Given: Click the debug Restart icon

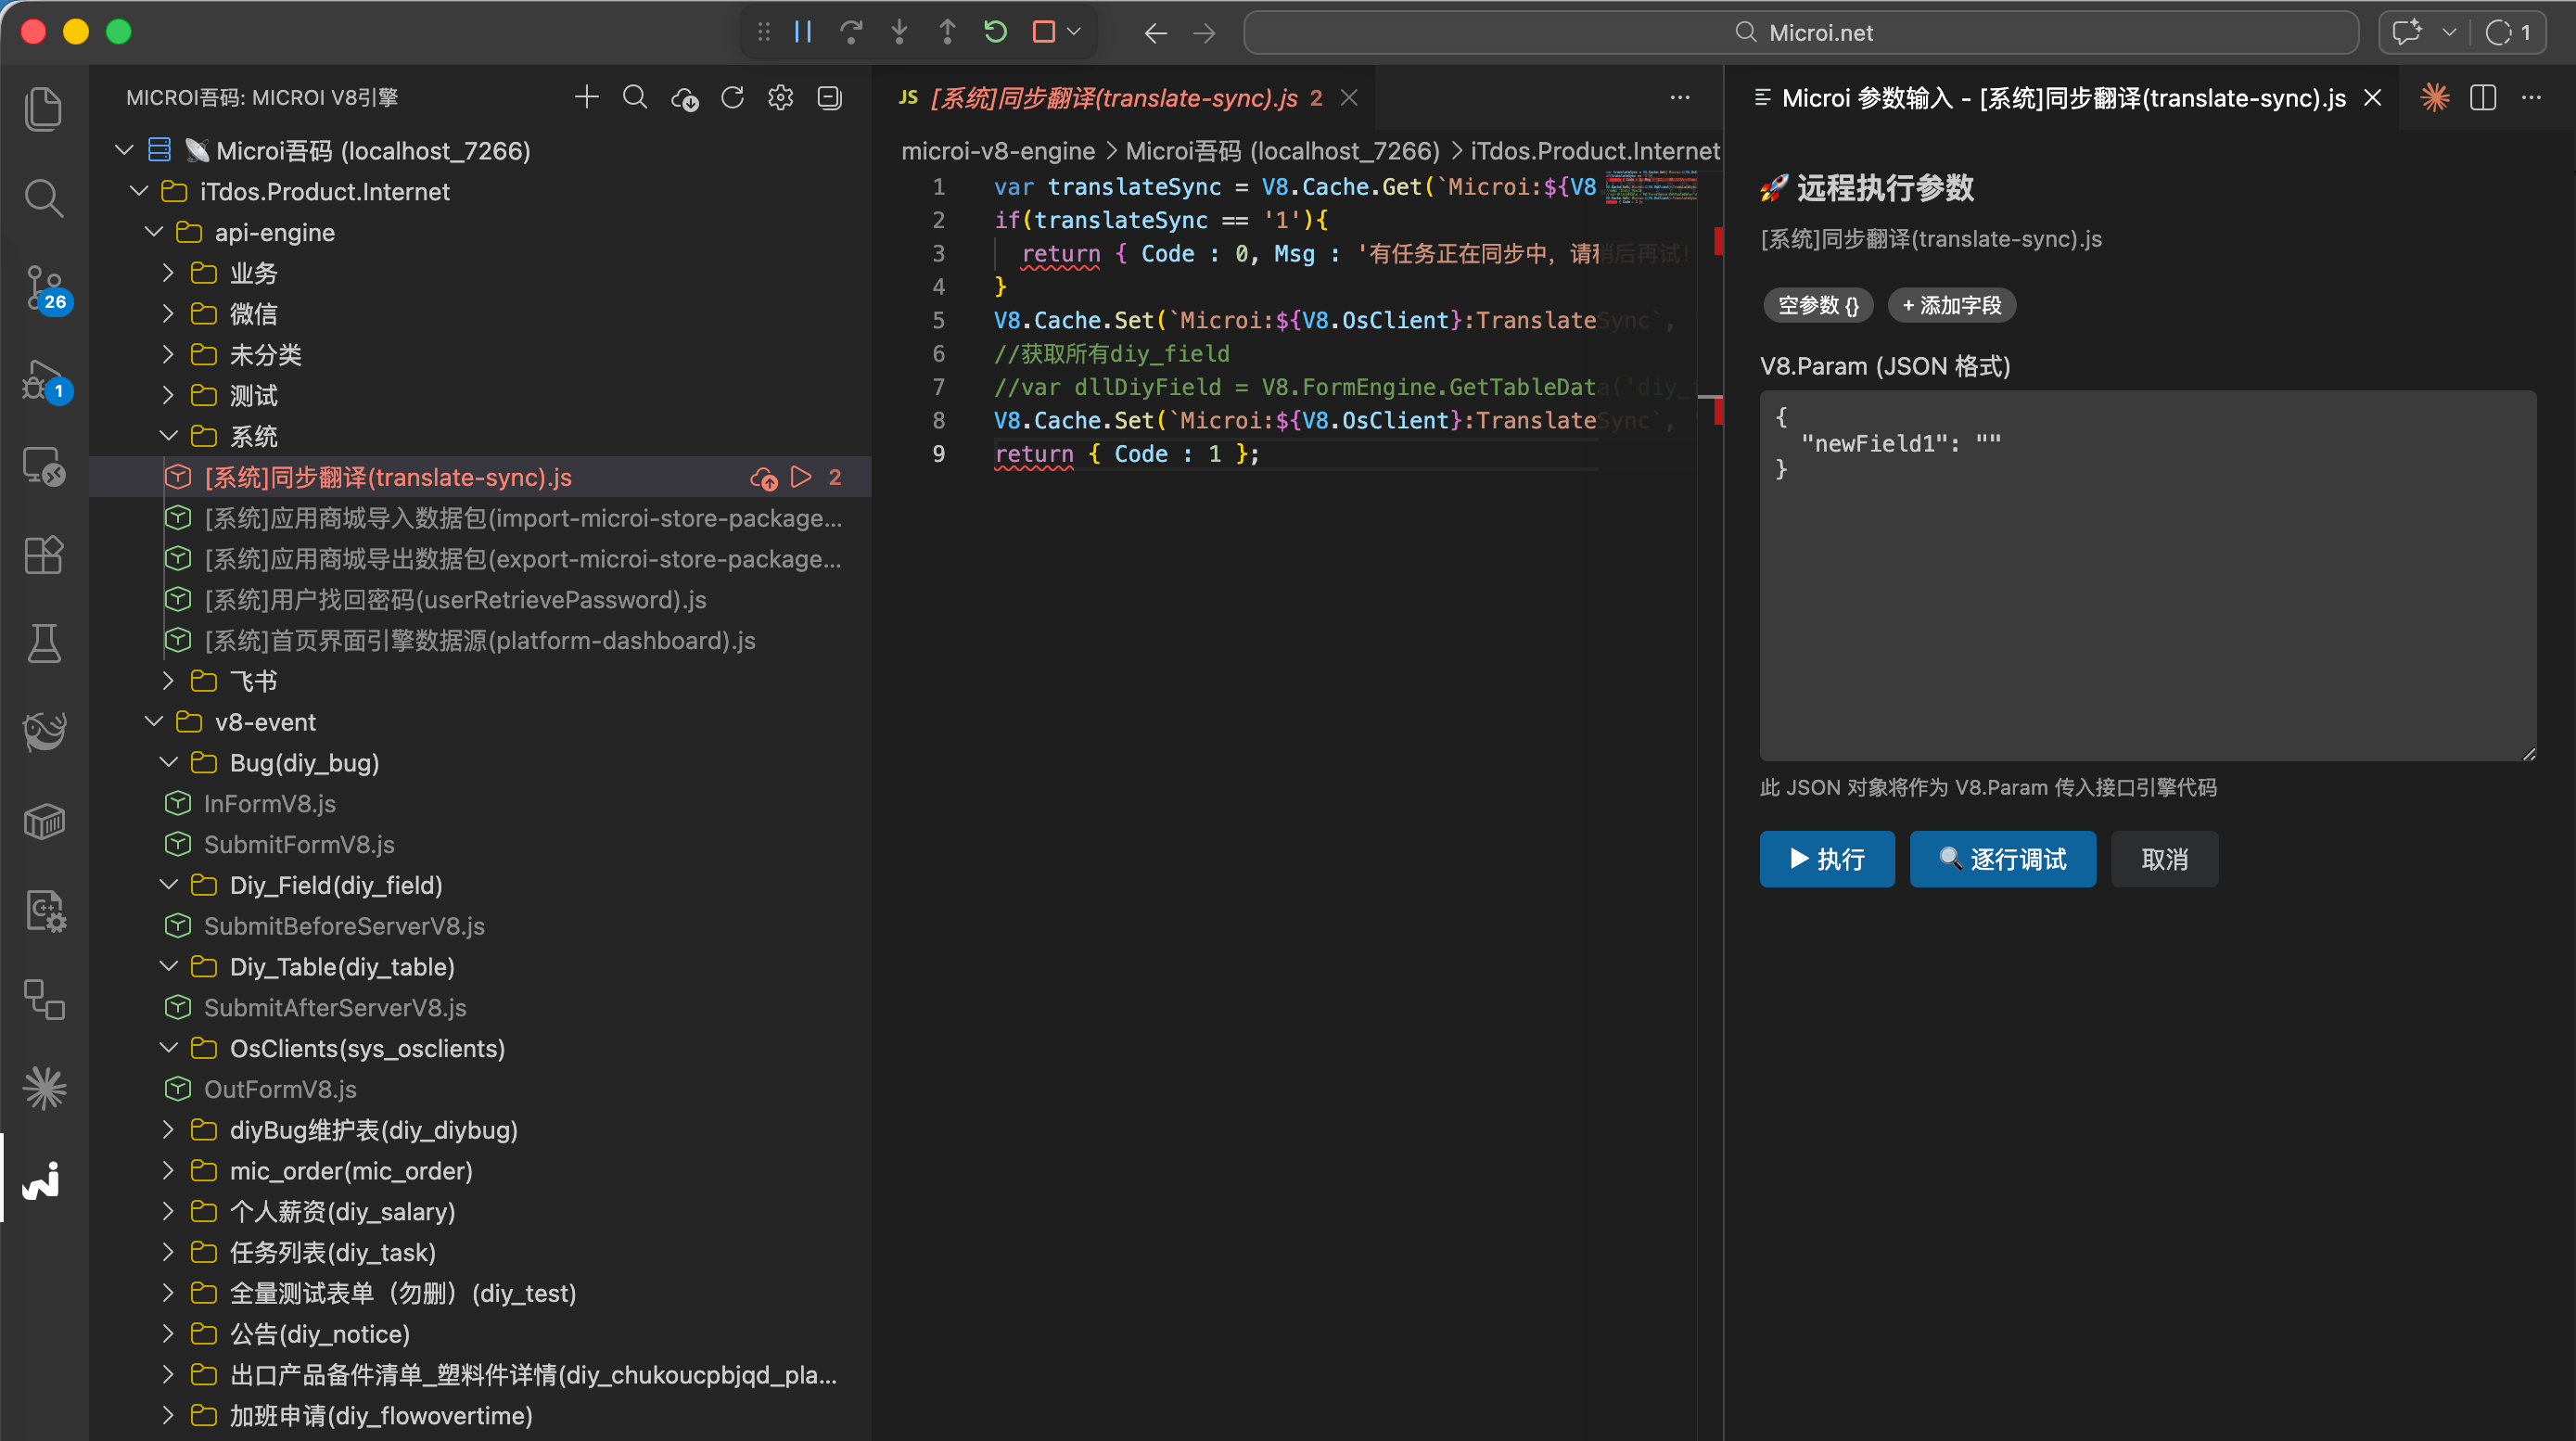Looking at the screenshot, I should 995,32.
